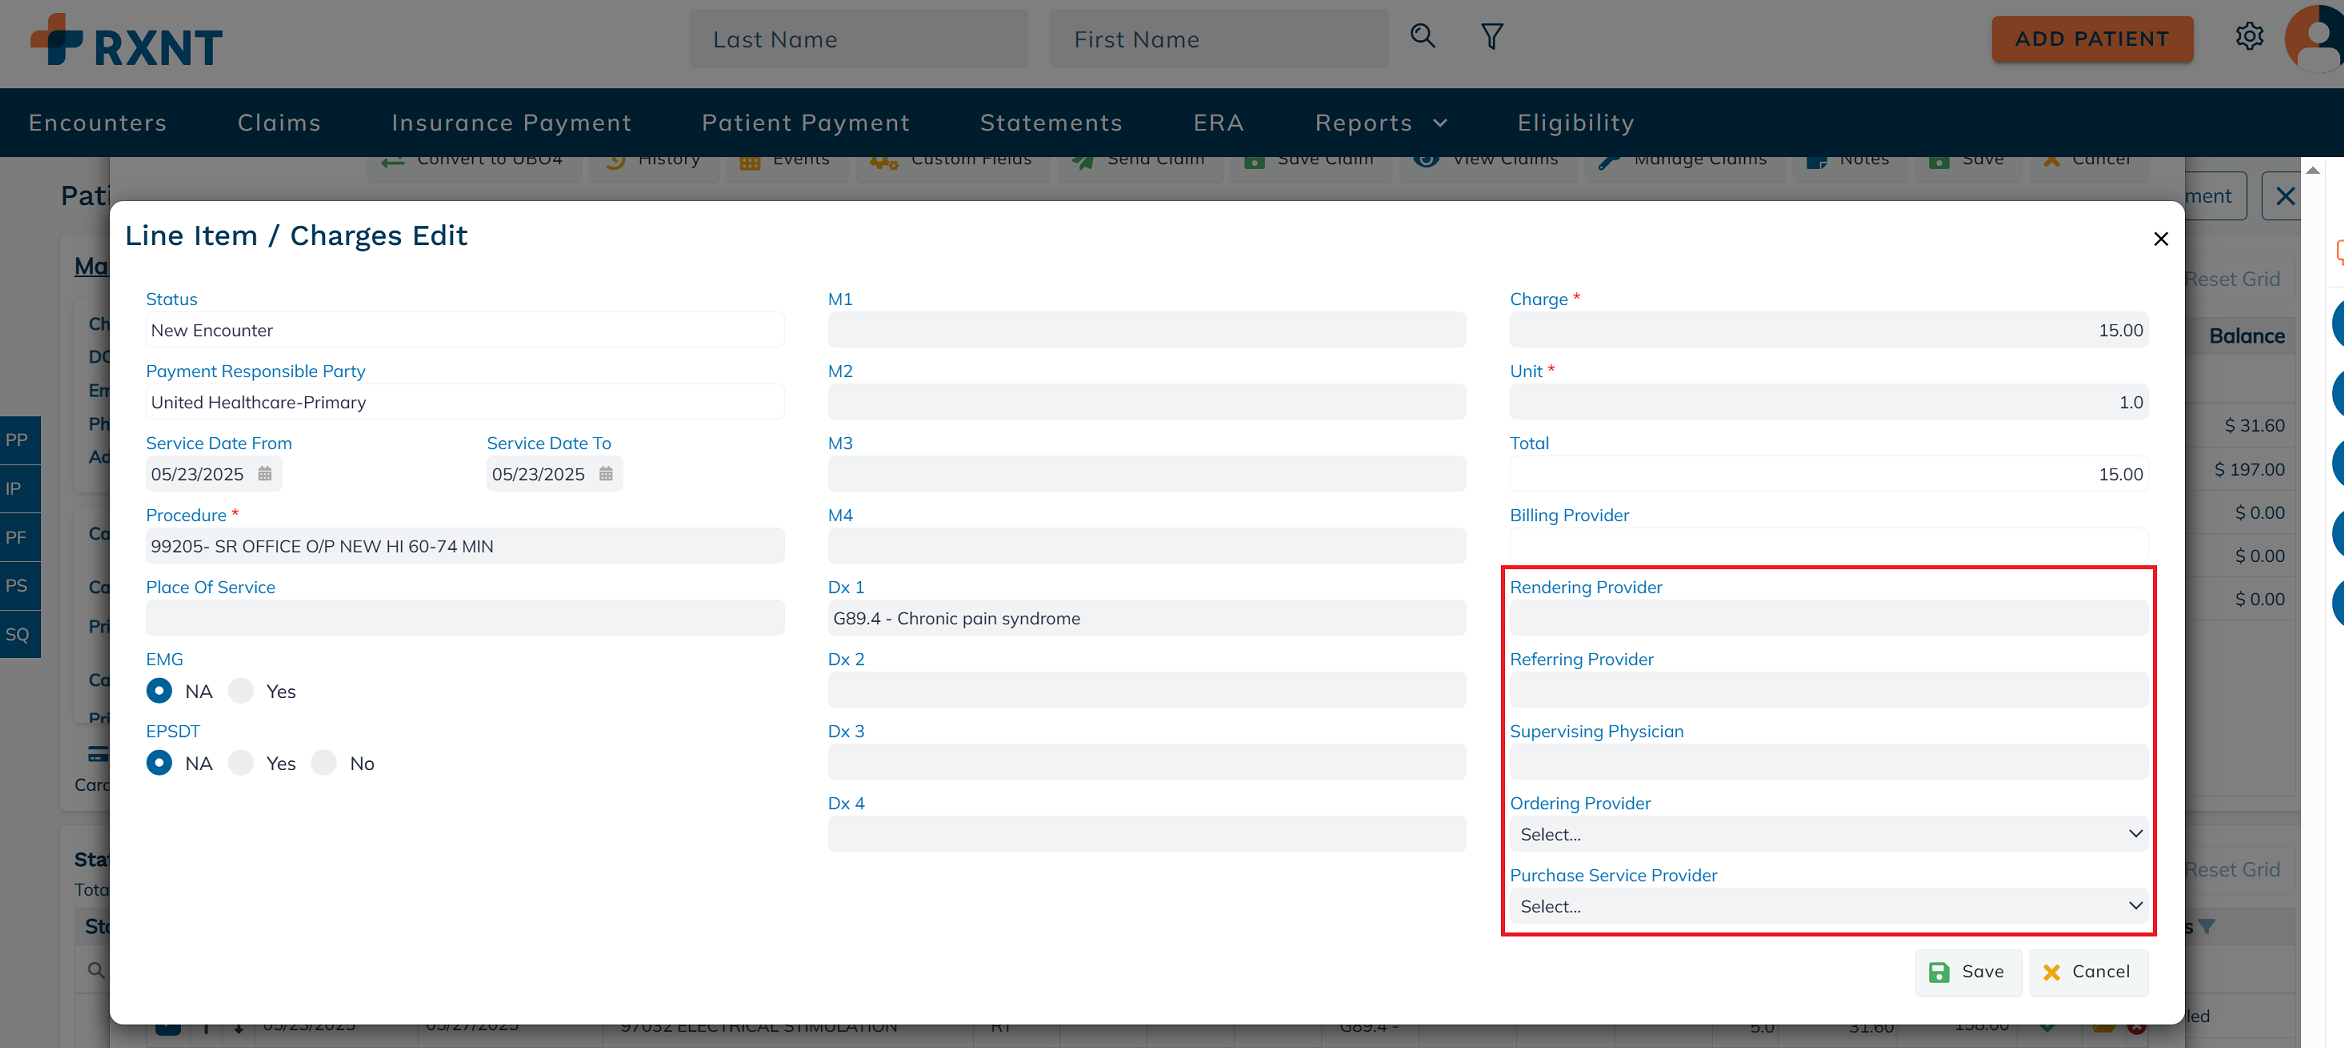Open Service Date To calendar picker
The image size is (2344, 1048).
[606, 474]
